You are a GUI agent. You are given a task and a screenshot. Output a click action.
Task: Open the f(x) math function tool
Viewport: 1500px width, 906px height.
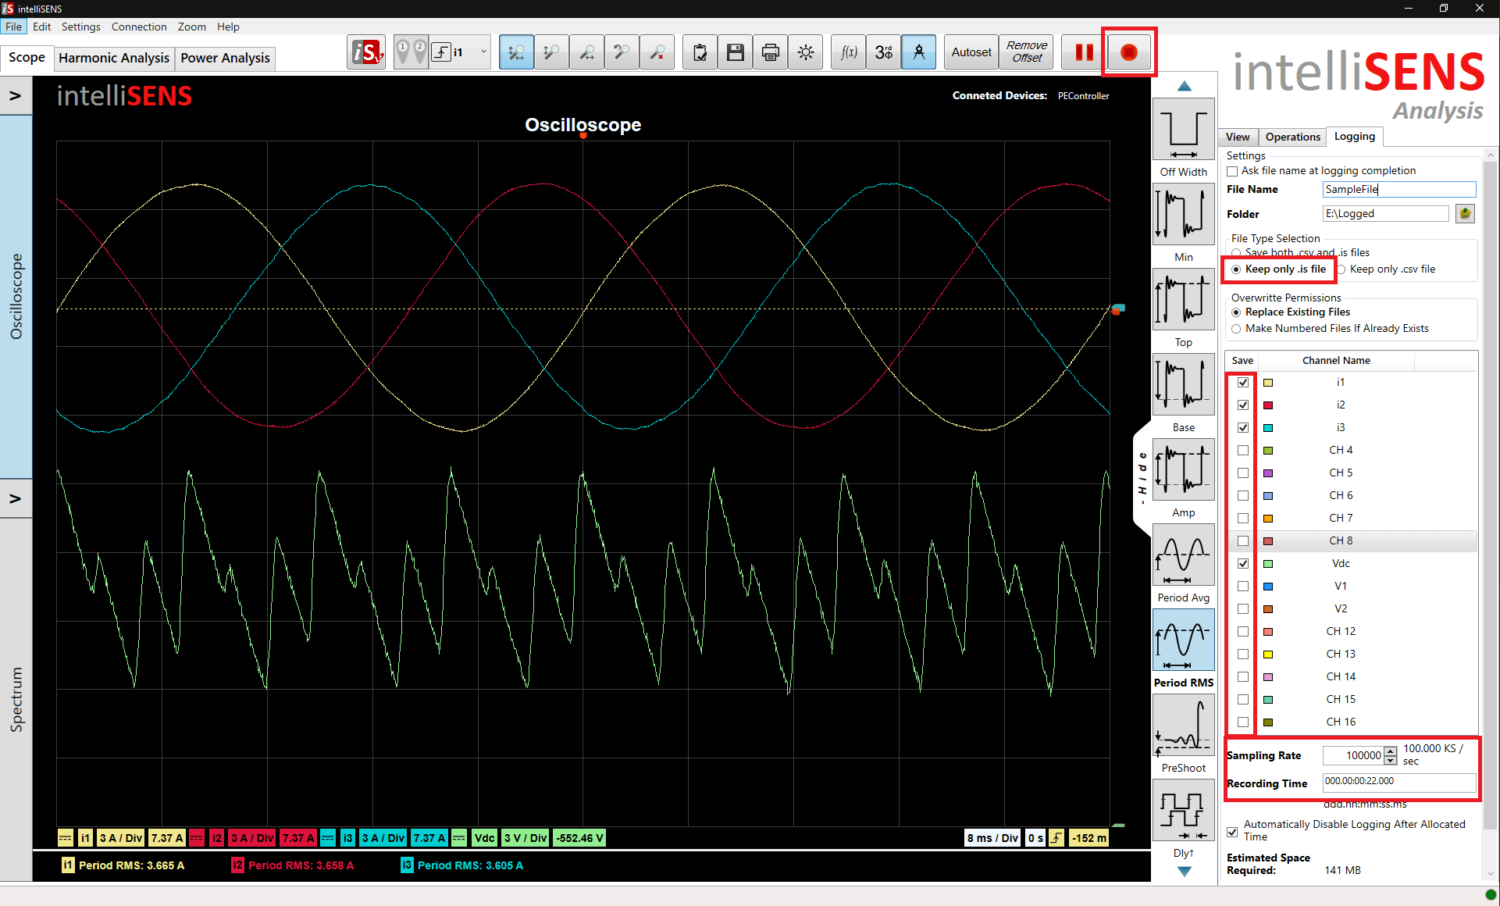(848, 52)
